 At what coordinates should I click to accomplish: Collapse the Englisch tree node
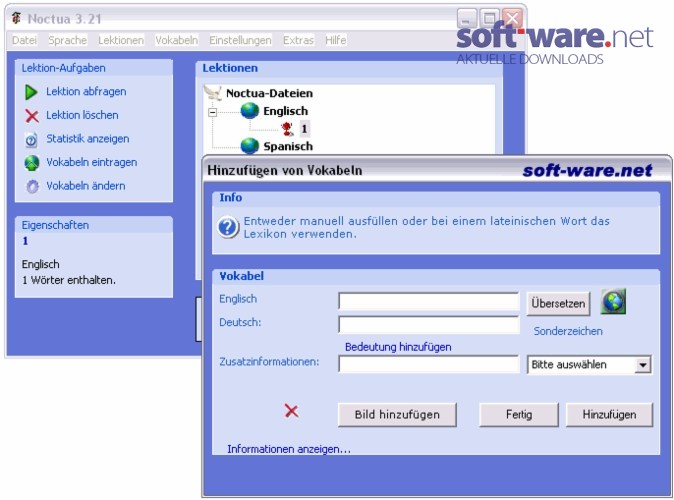212,112
